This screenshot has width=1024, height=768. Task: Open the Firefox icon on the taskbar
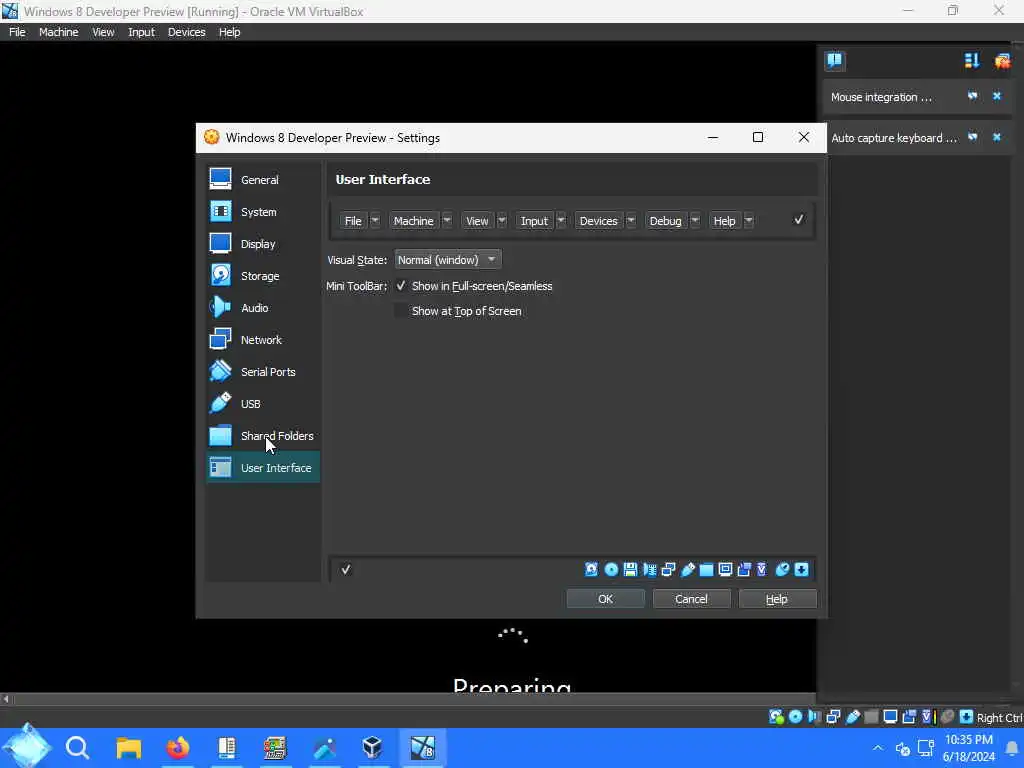177,748
